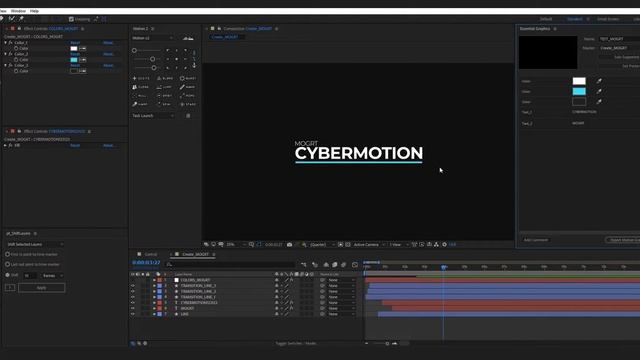Select the Small Screen workspace
Image resolution: width=640 pixels, height=360 pixels.
[x=608, y=19]
